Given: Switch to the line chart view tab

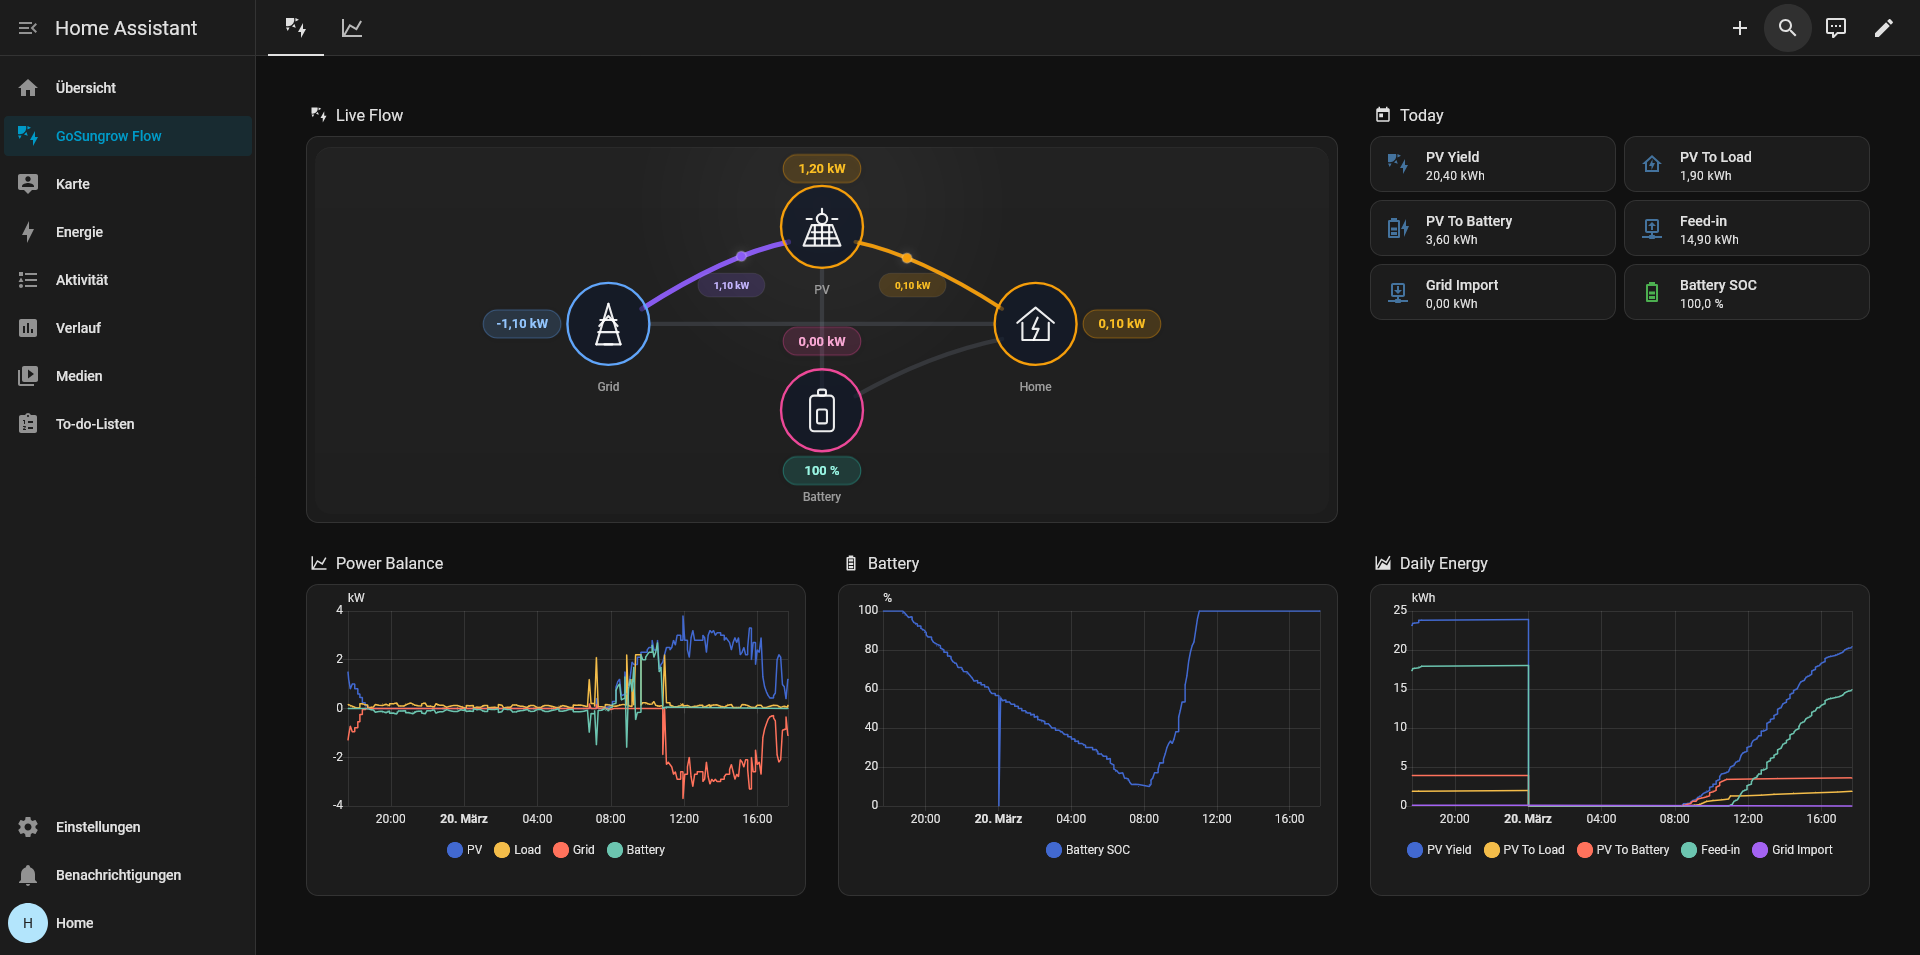Looking at the screenshot, I should point(352,28).
